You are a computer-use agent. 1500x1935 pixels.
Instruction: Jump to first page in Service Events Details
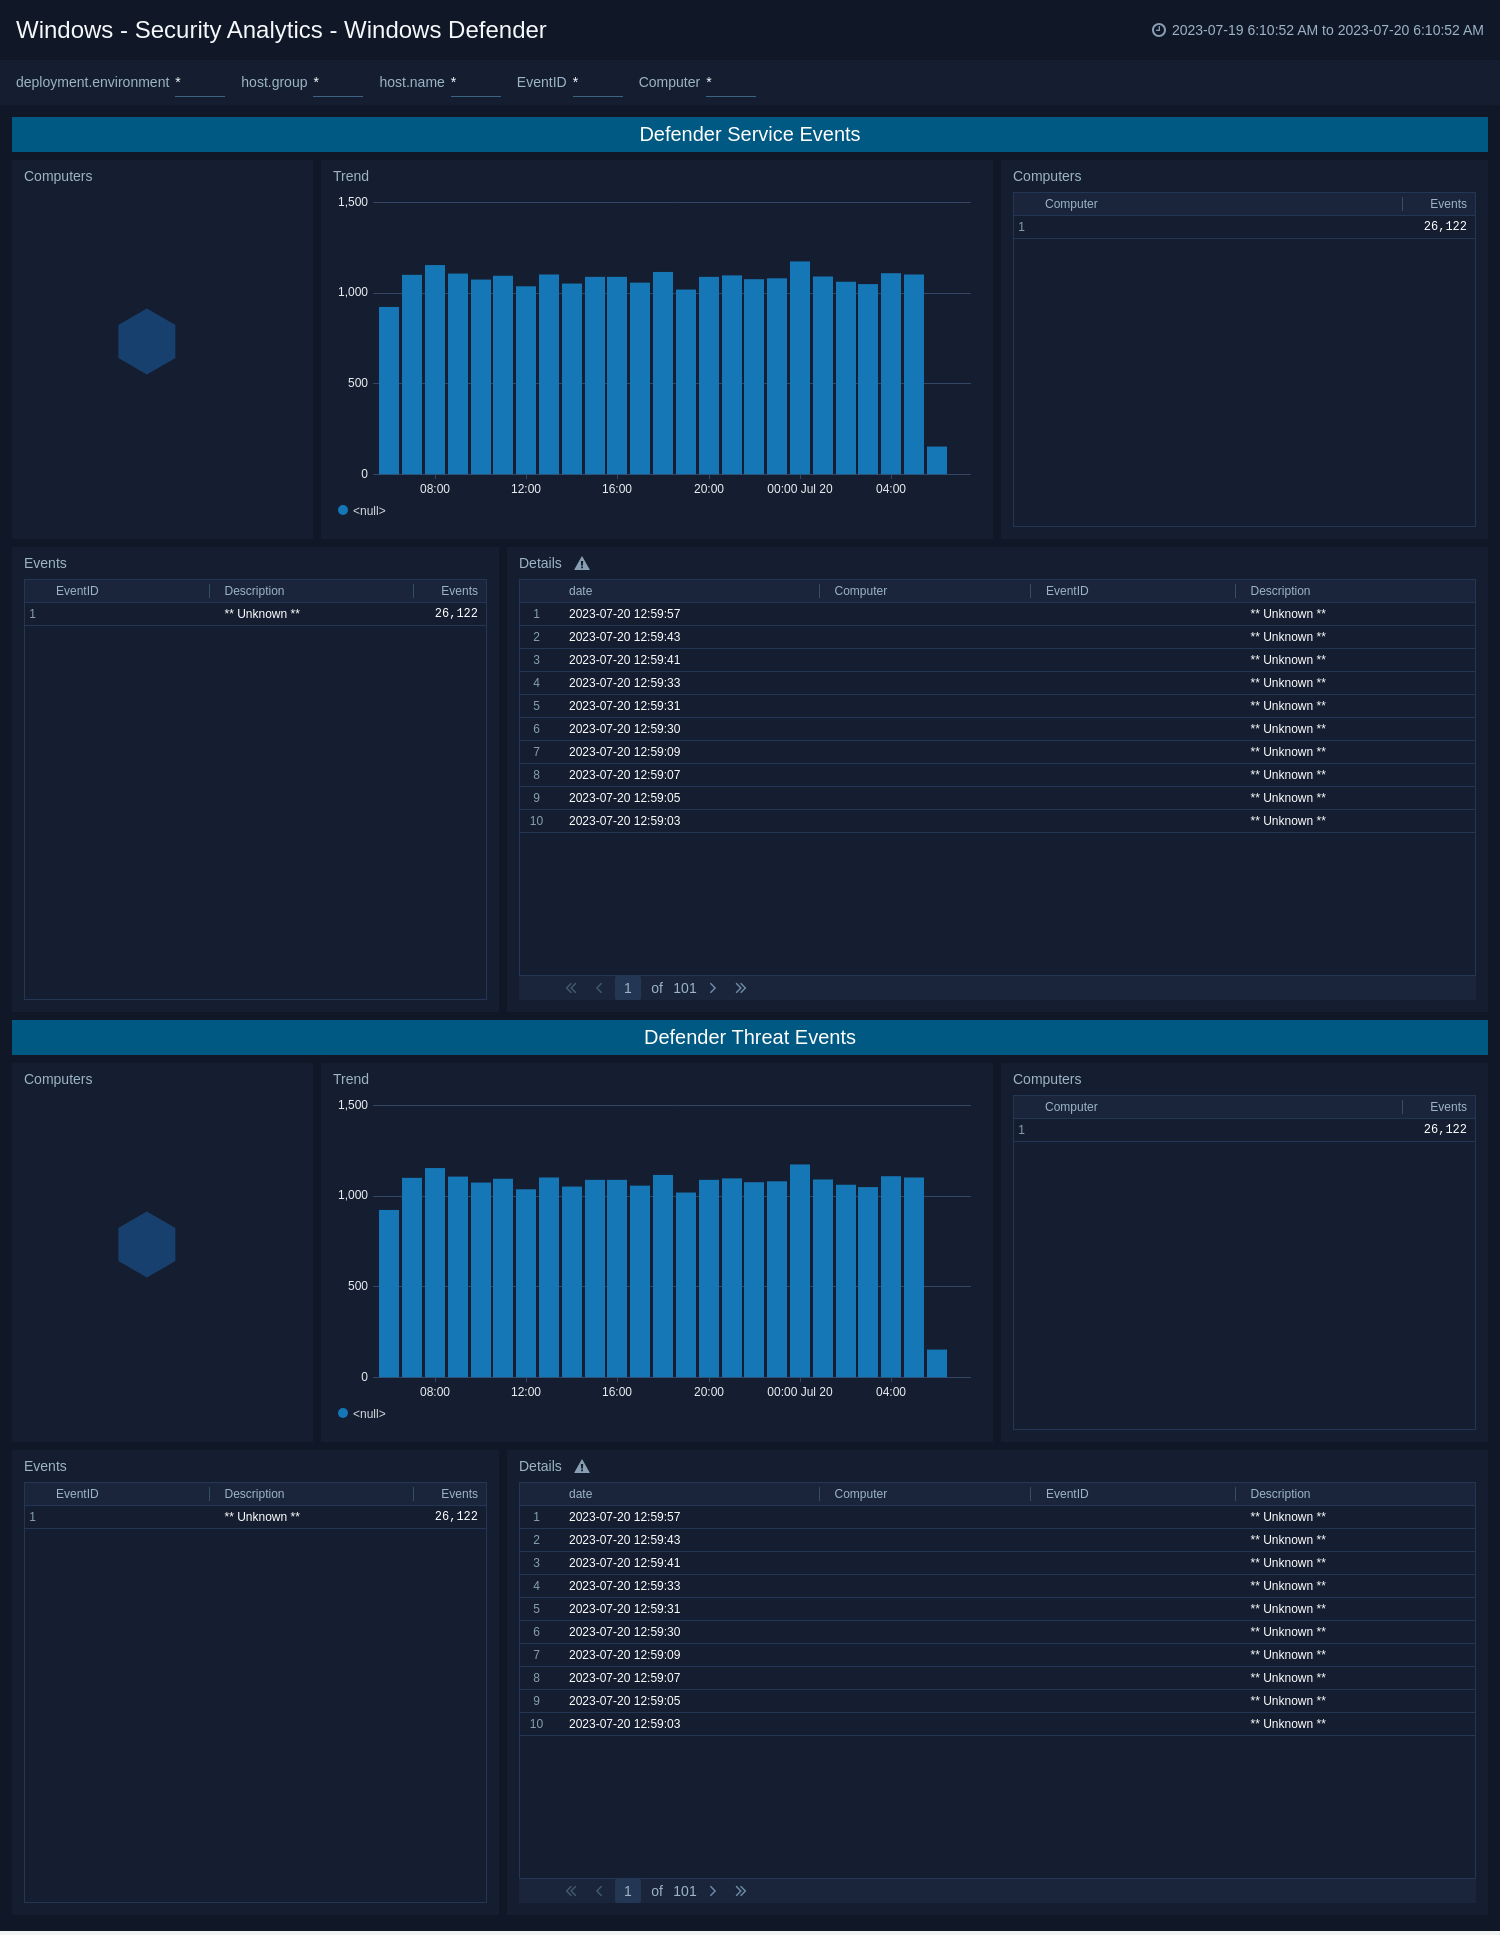coord(571,988)
